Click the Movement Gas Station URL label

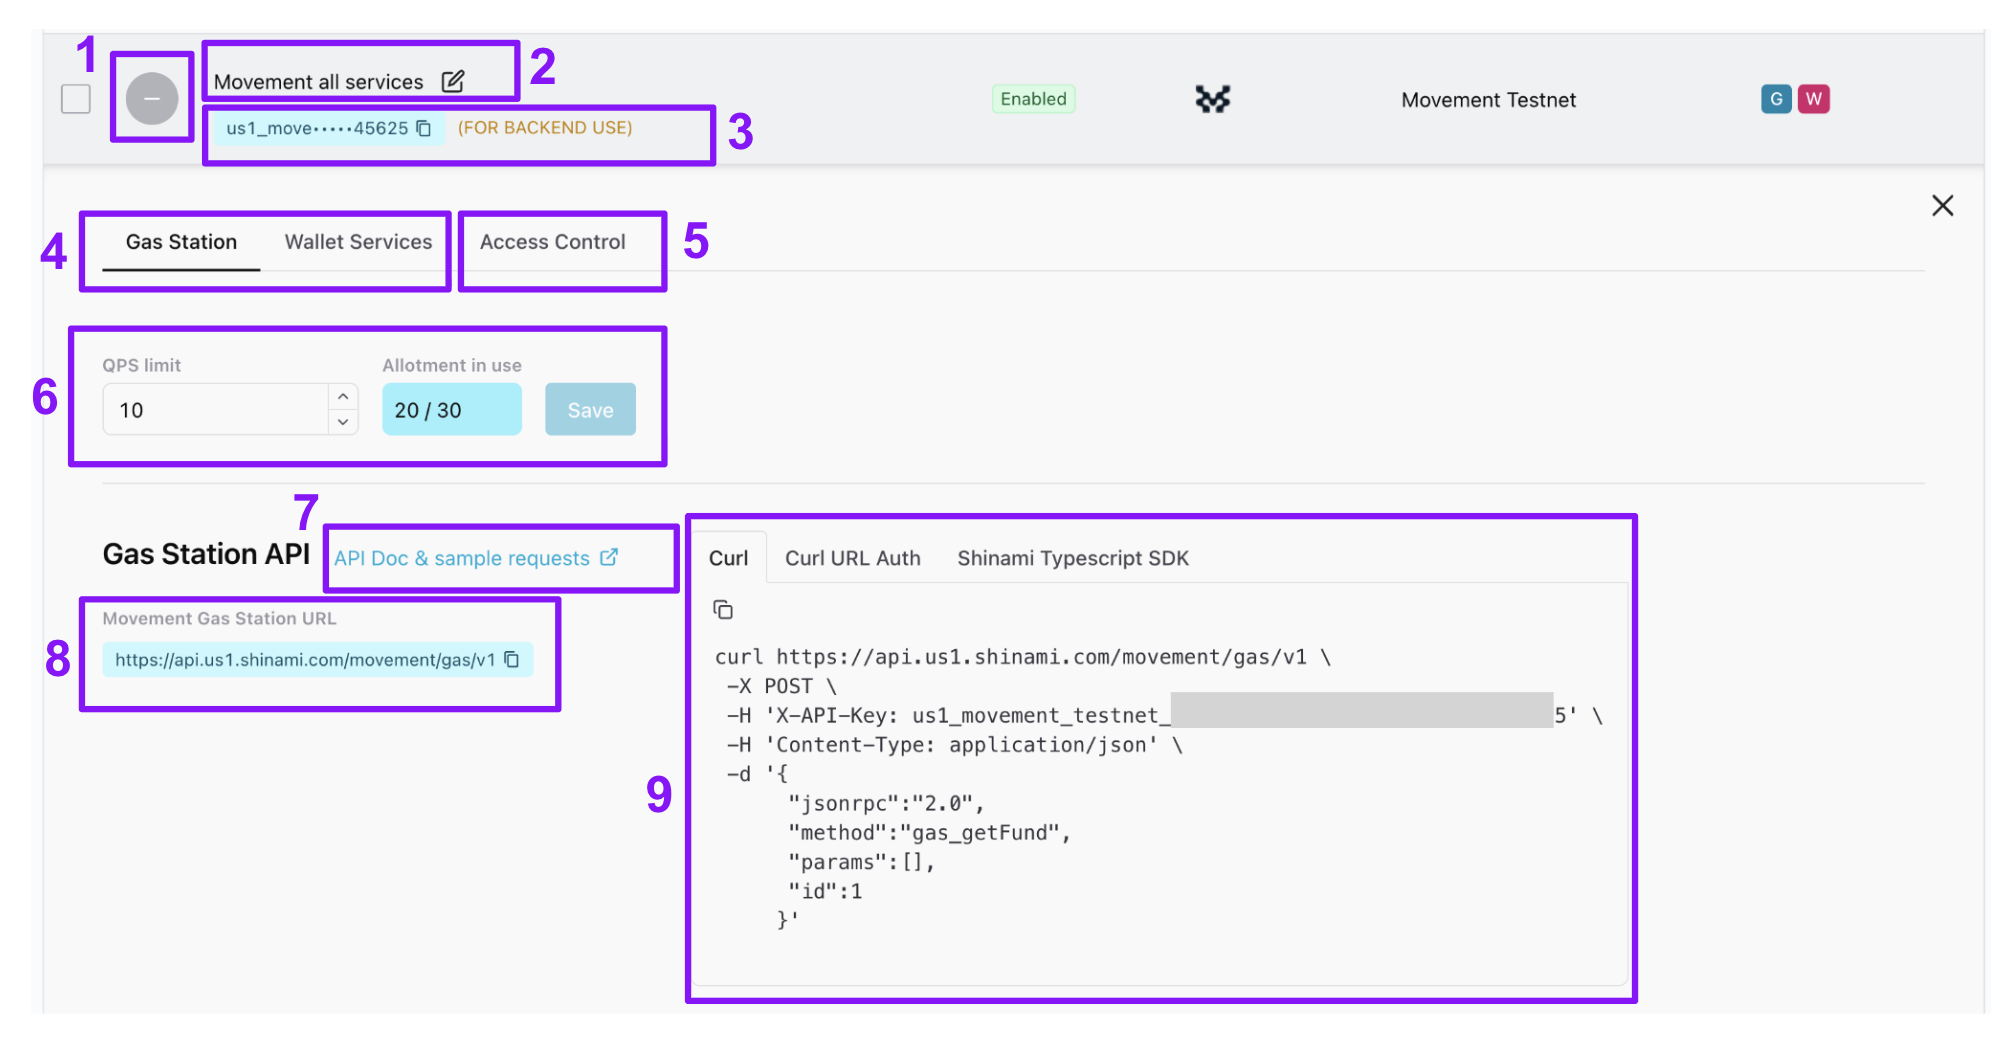219,618
